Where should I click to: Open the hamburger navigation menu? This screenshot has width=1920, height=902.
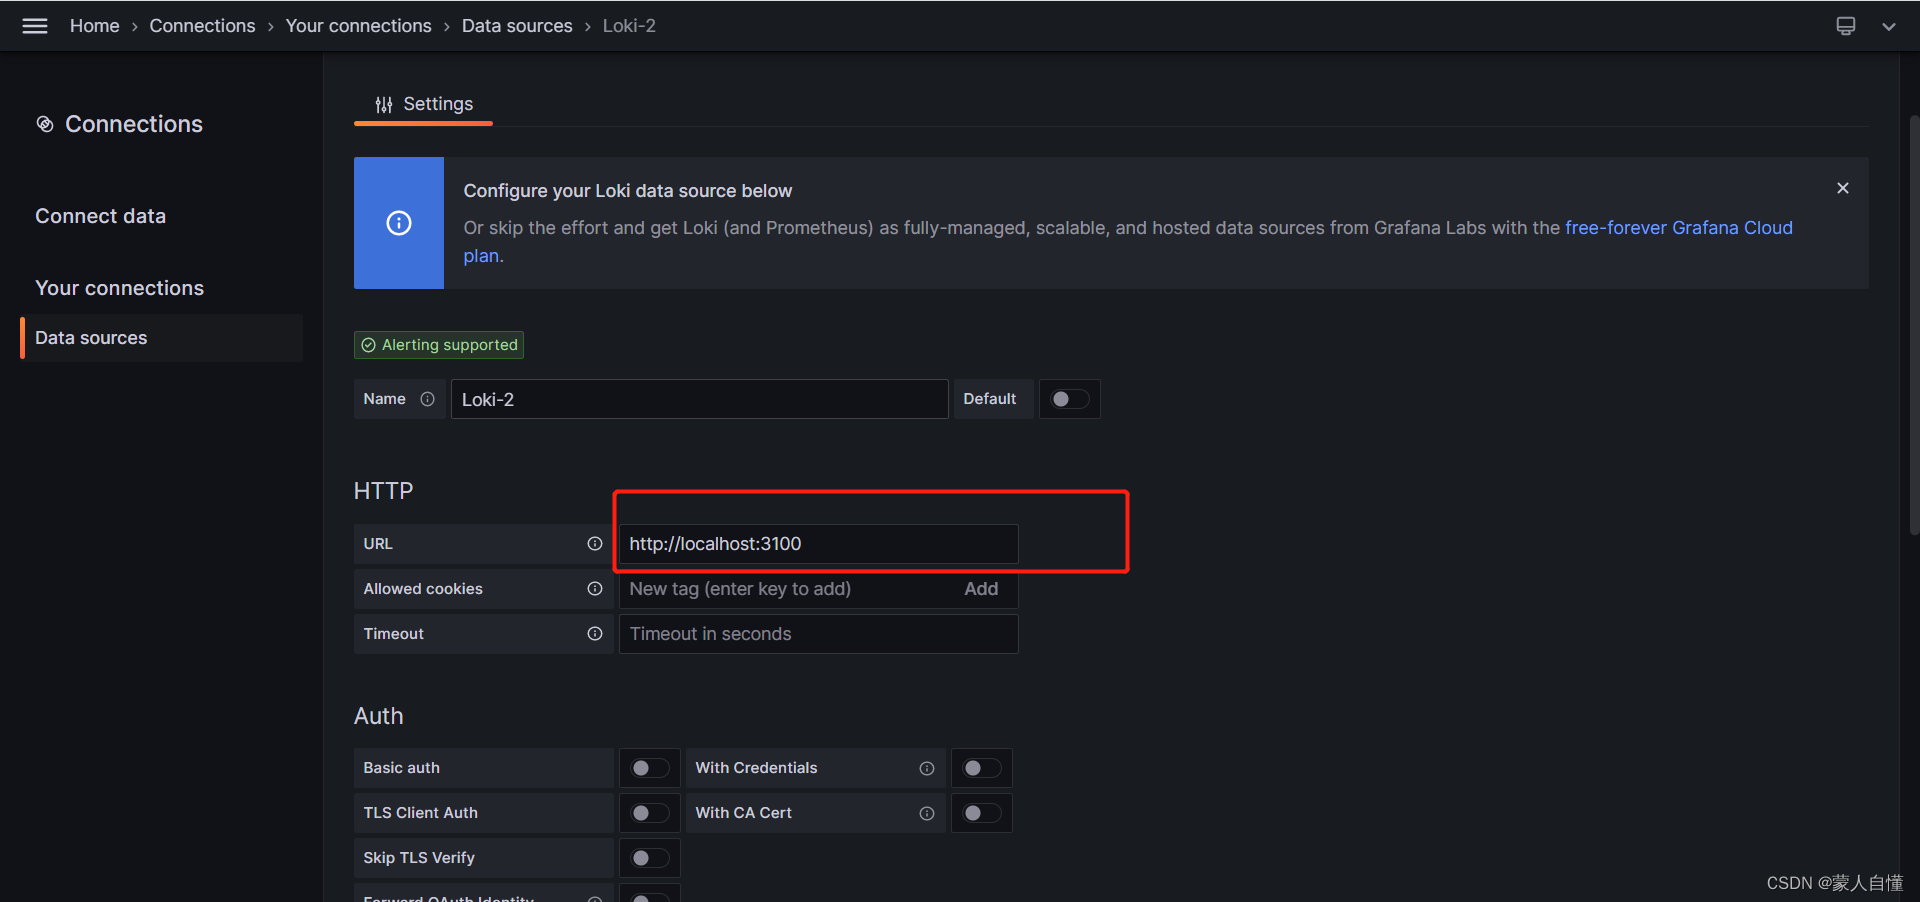click(35, 26)
